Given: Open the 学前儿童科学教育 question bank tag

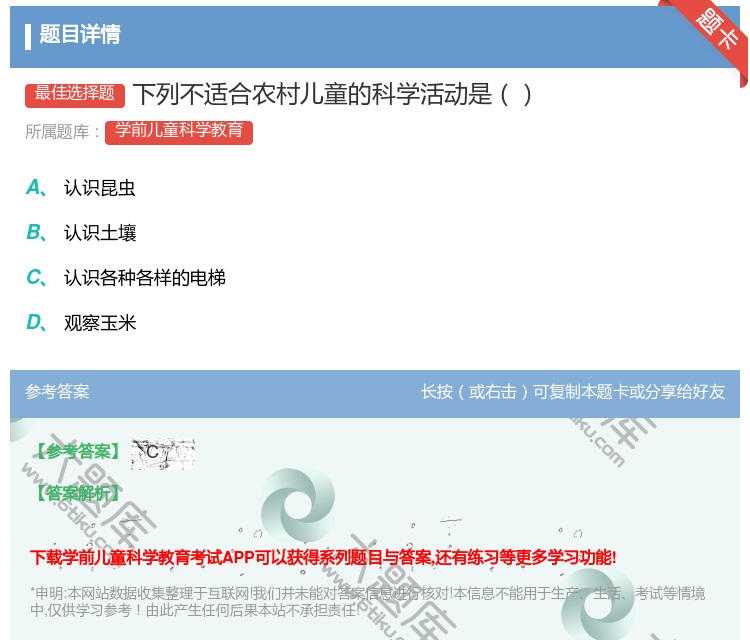Looking at the screenshot, I should 179,132.
